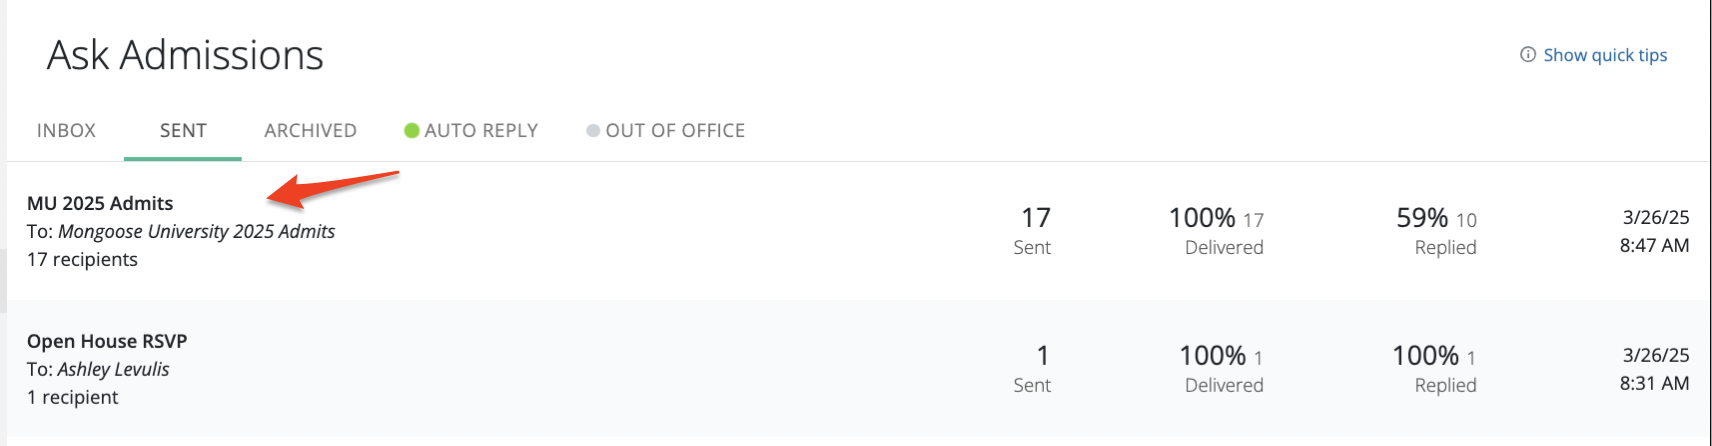Viewport: 1712px width, 446px height.
Task: Click the 17 Sent count
Action: [1035, 218]
